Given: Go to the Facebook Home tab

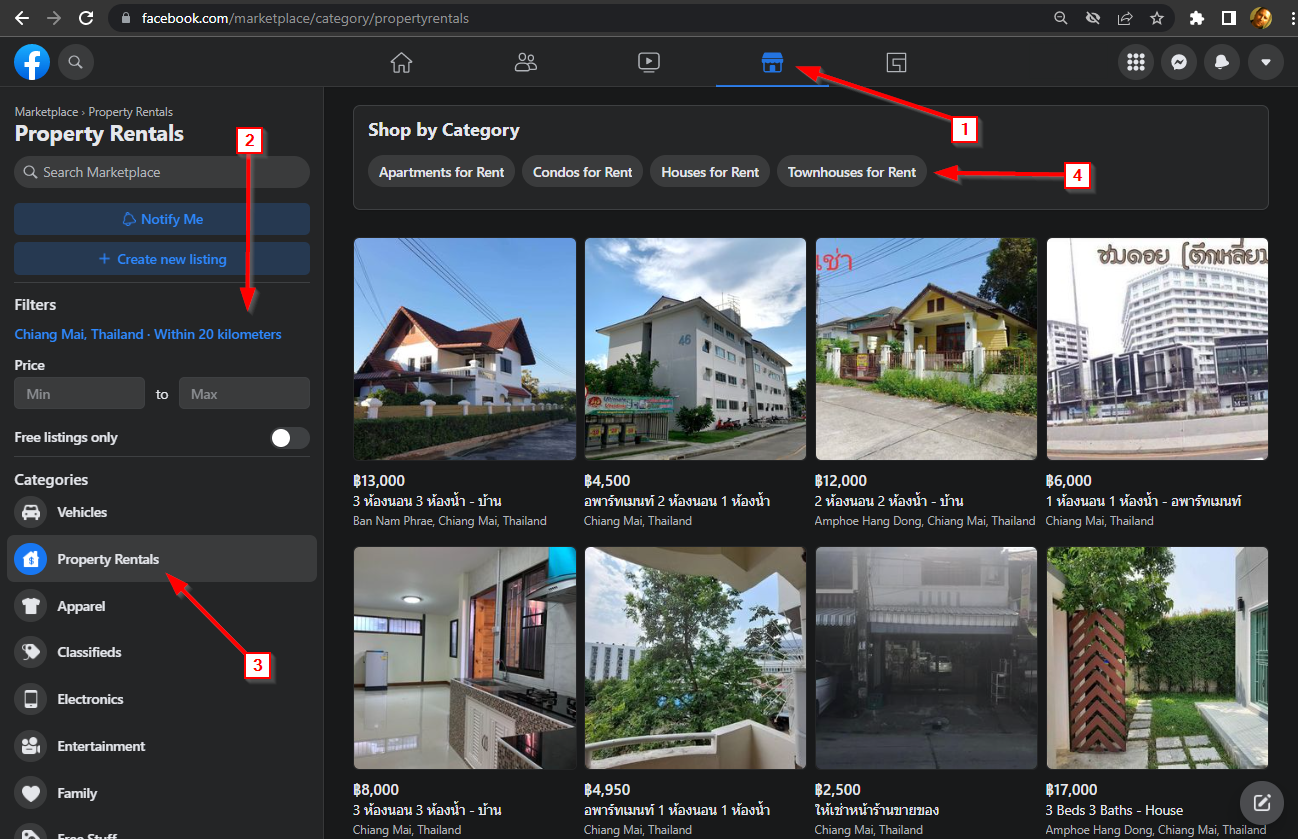Looking at the screenshot, I should (401, 63).
